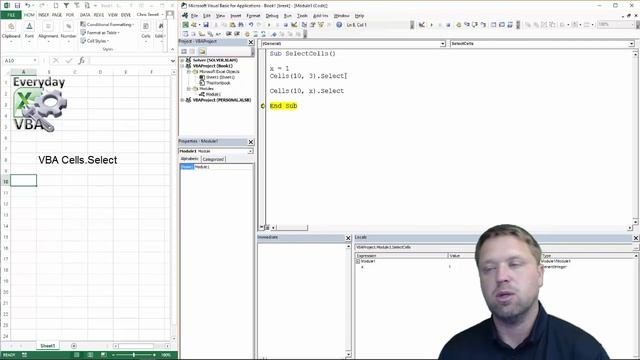Click Format as Table button

[100, 33]
